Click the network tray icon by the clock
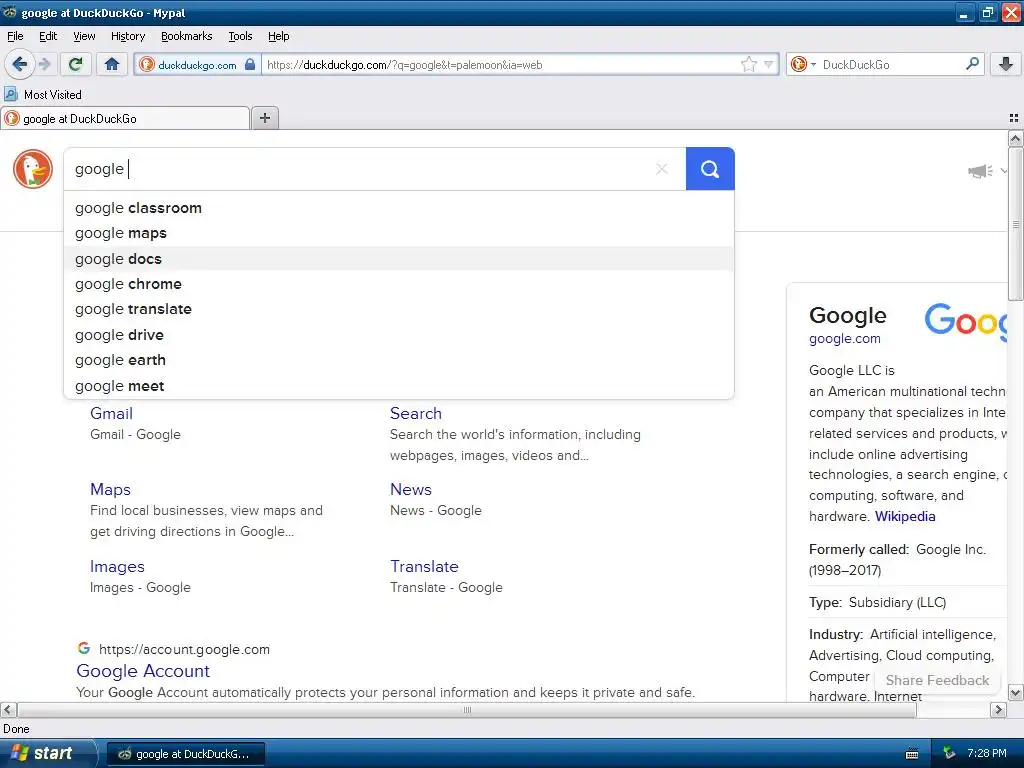This screenshot has height=768, width=1024. (x=949, y=753)
